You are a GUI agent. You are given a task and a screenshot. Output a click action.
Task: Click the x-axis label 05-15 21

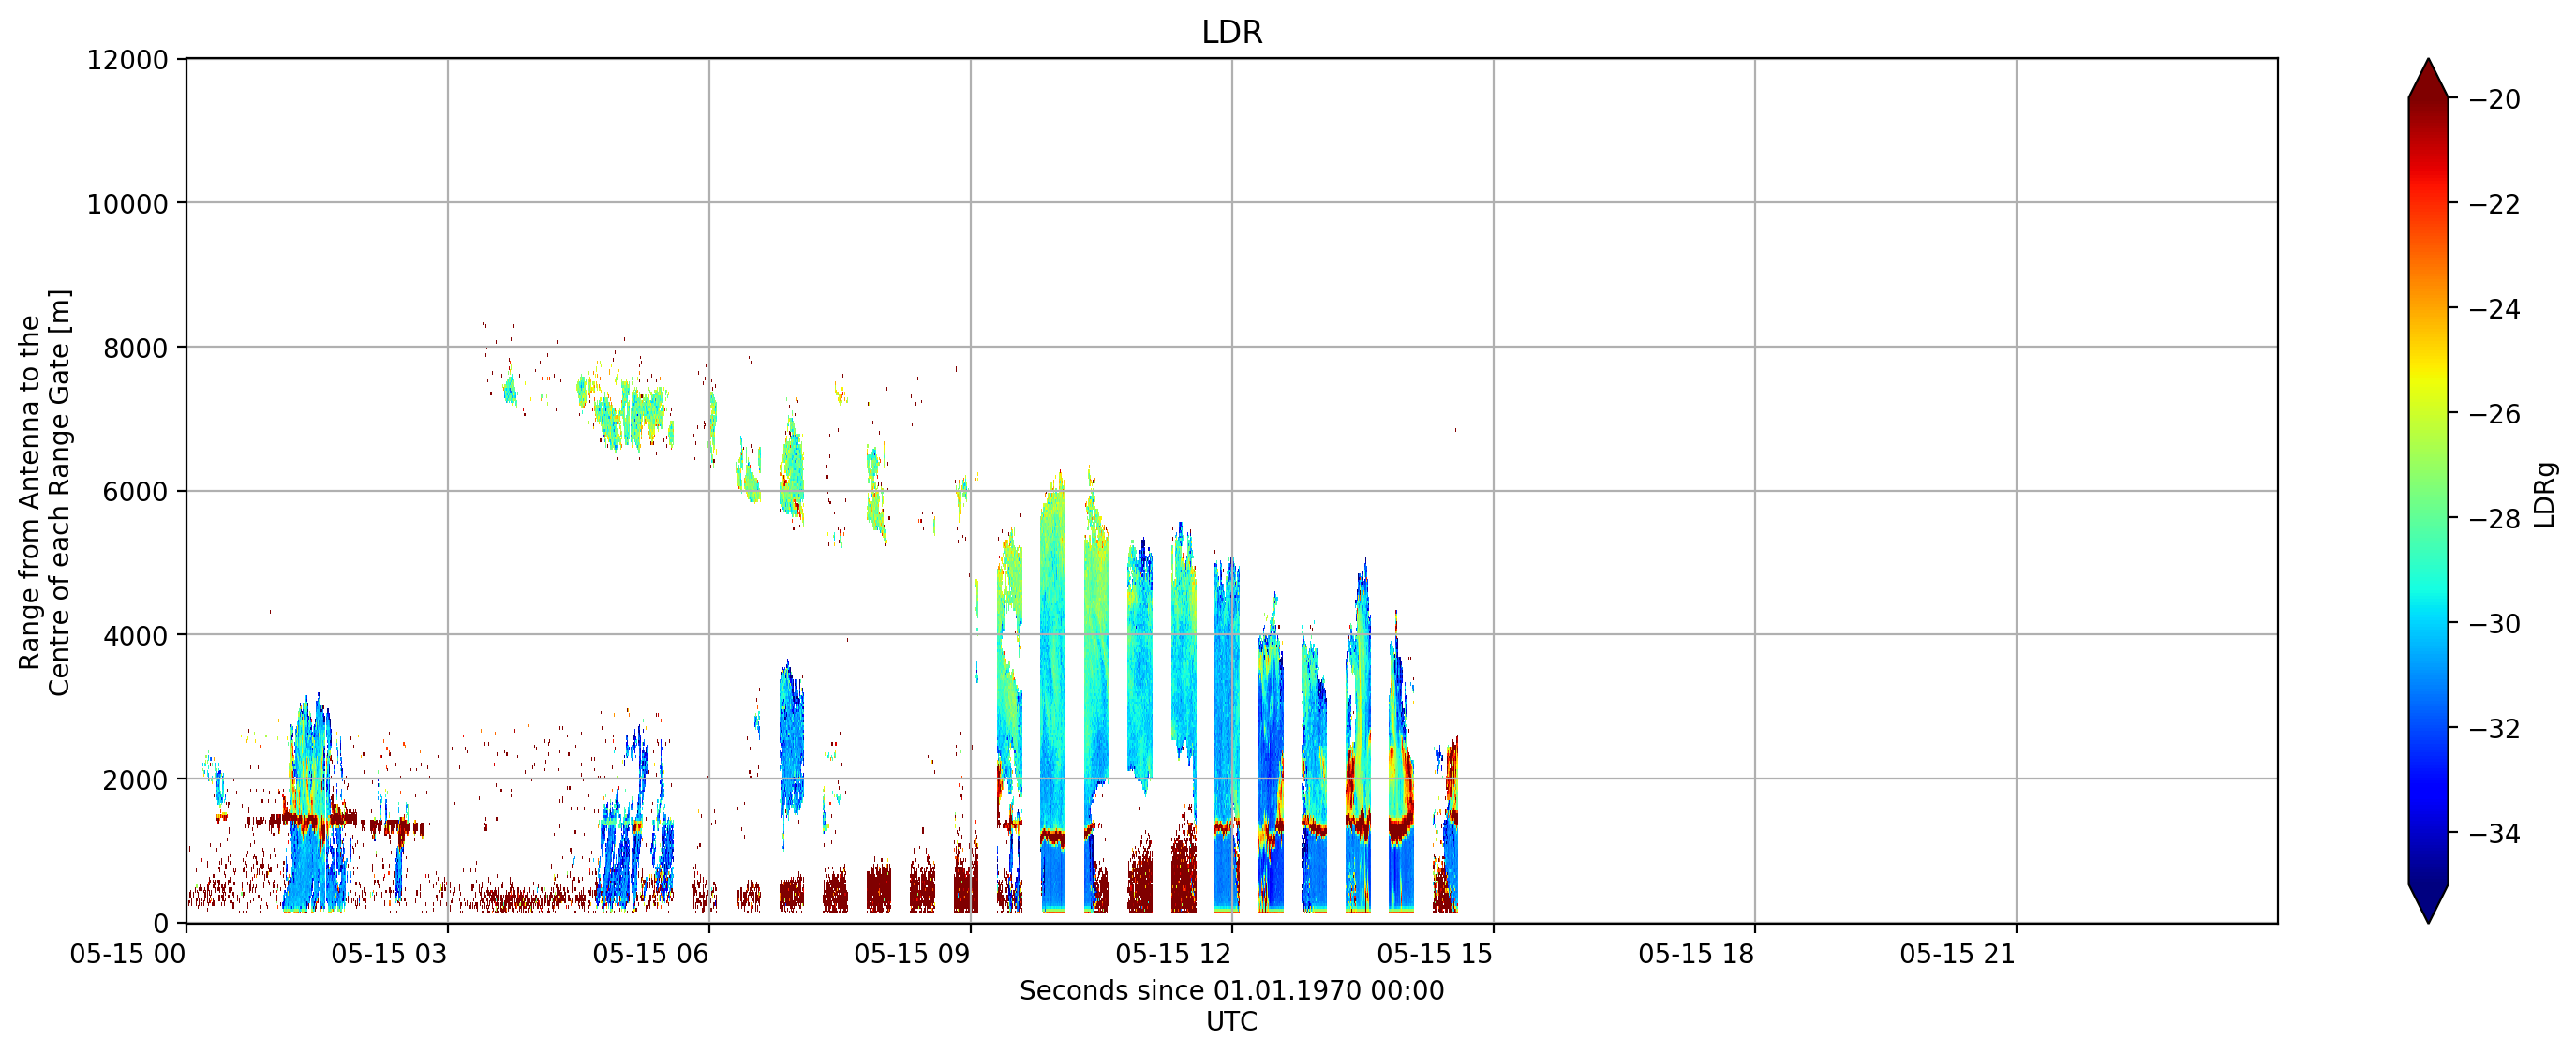click(1958, 954)
